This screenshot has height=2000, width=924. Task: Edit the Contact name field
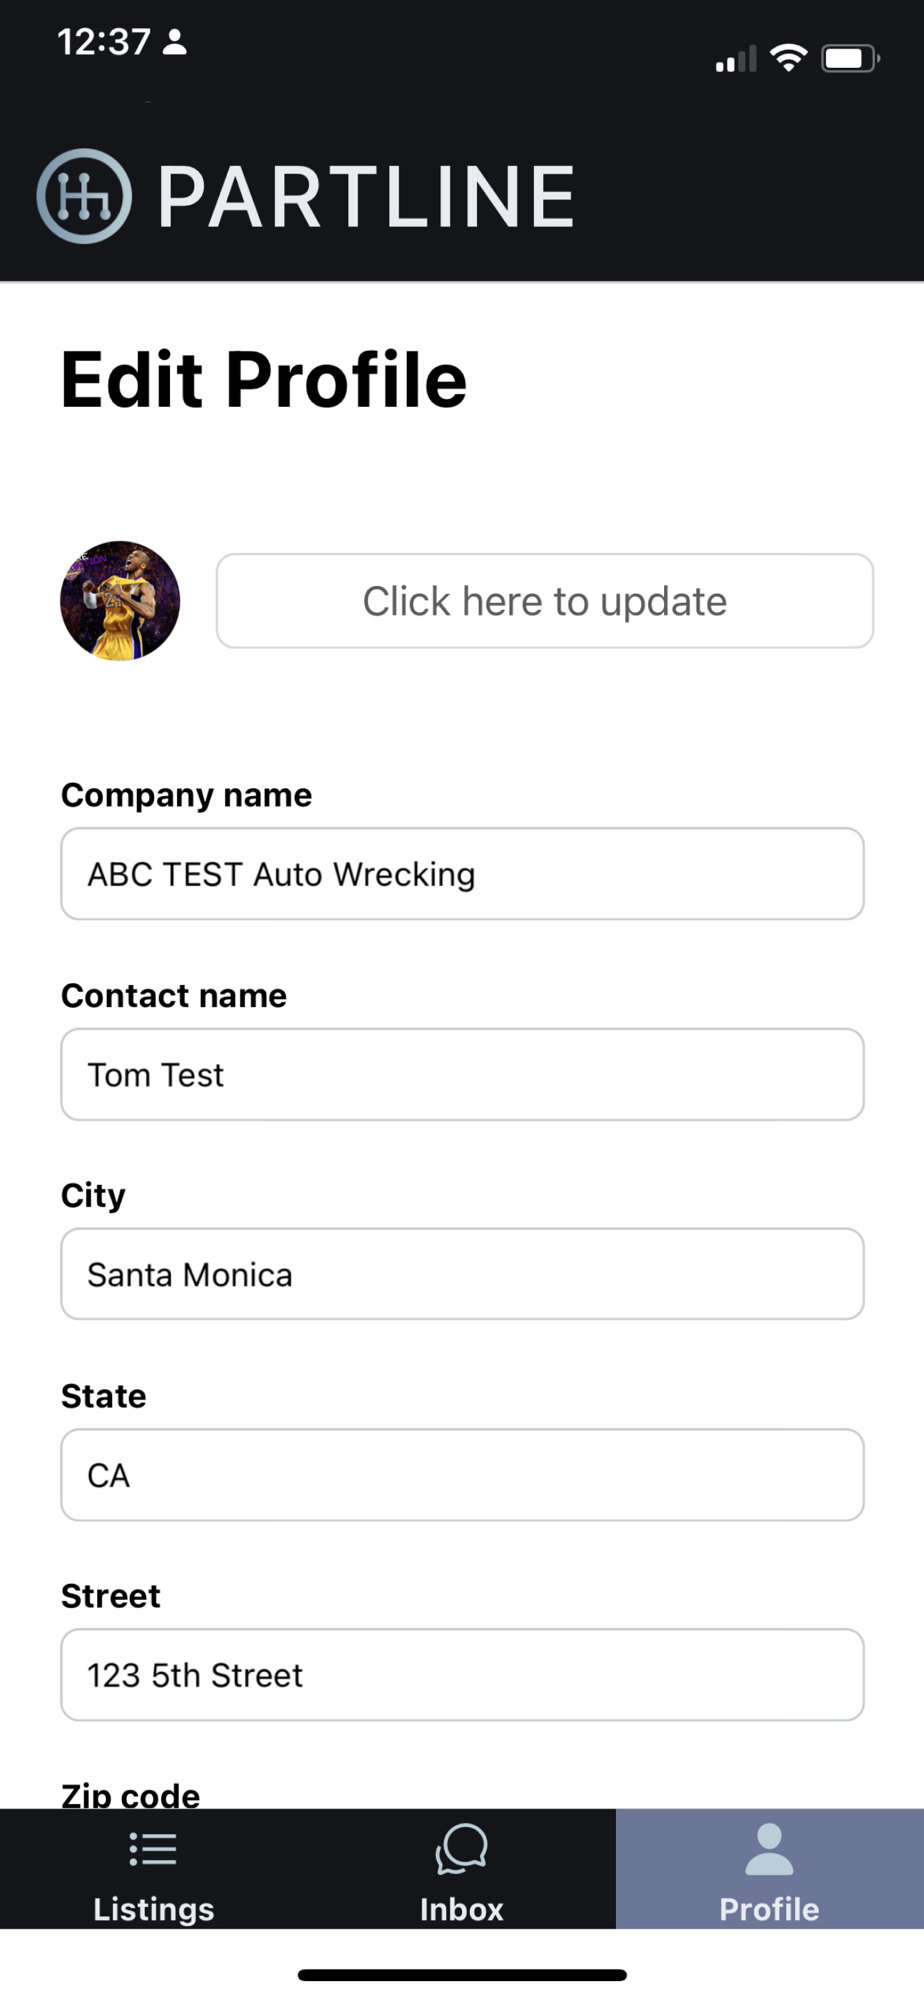click(x=462, y=1074)
